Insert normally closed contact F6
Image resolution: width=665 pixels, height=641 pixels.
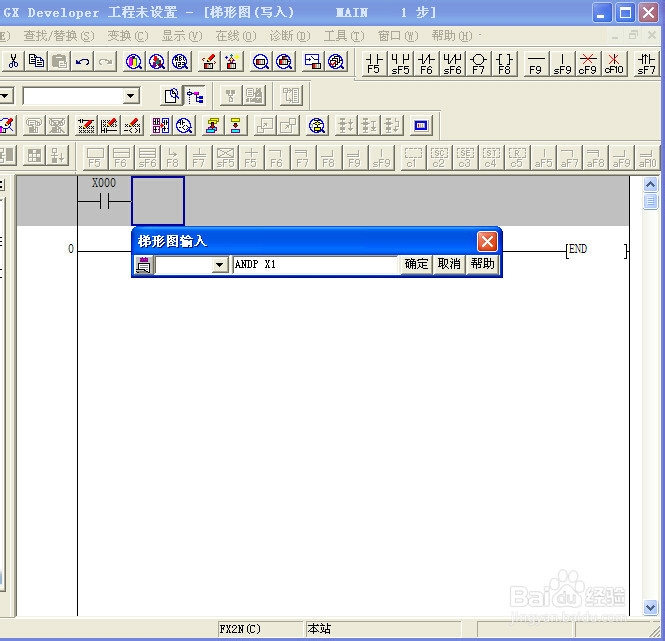click(x=426, y=64)
